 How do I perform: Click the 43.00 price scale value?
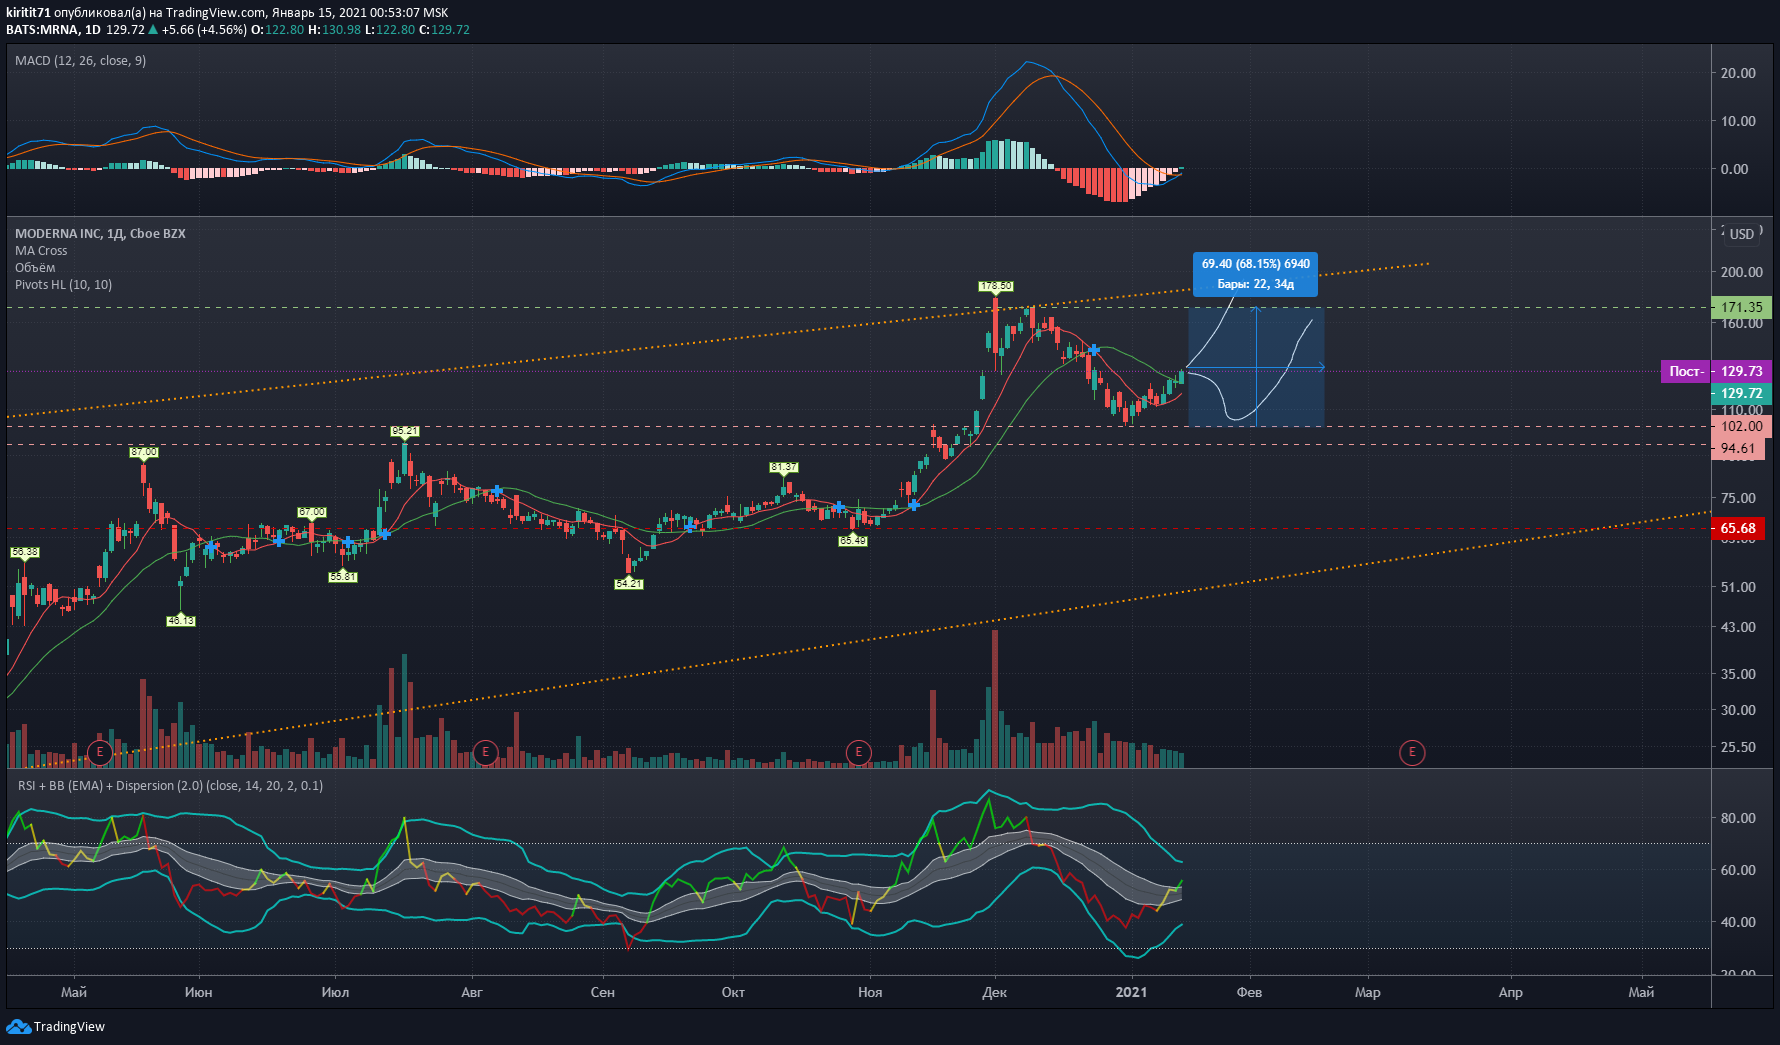tap(1738, 627)
